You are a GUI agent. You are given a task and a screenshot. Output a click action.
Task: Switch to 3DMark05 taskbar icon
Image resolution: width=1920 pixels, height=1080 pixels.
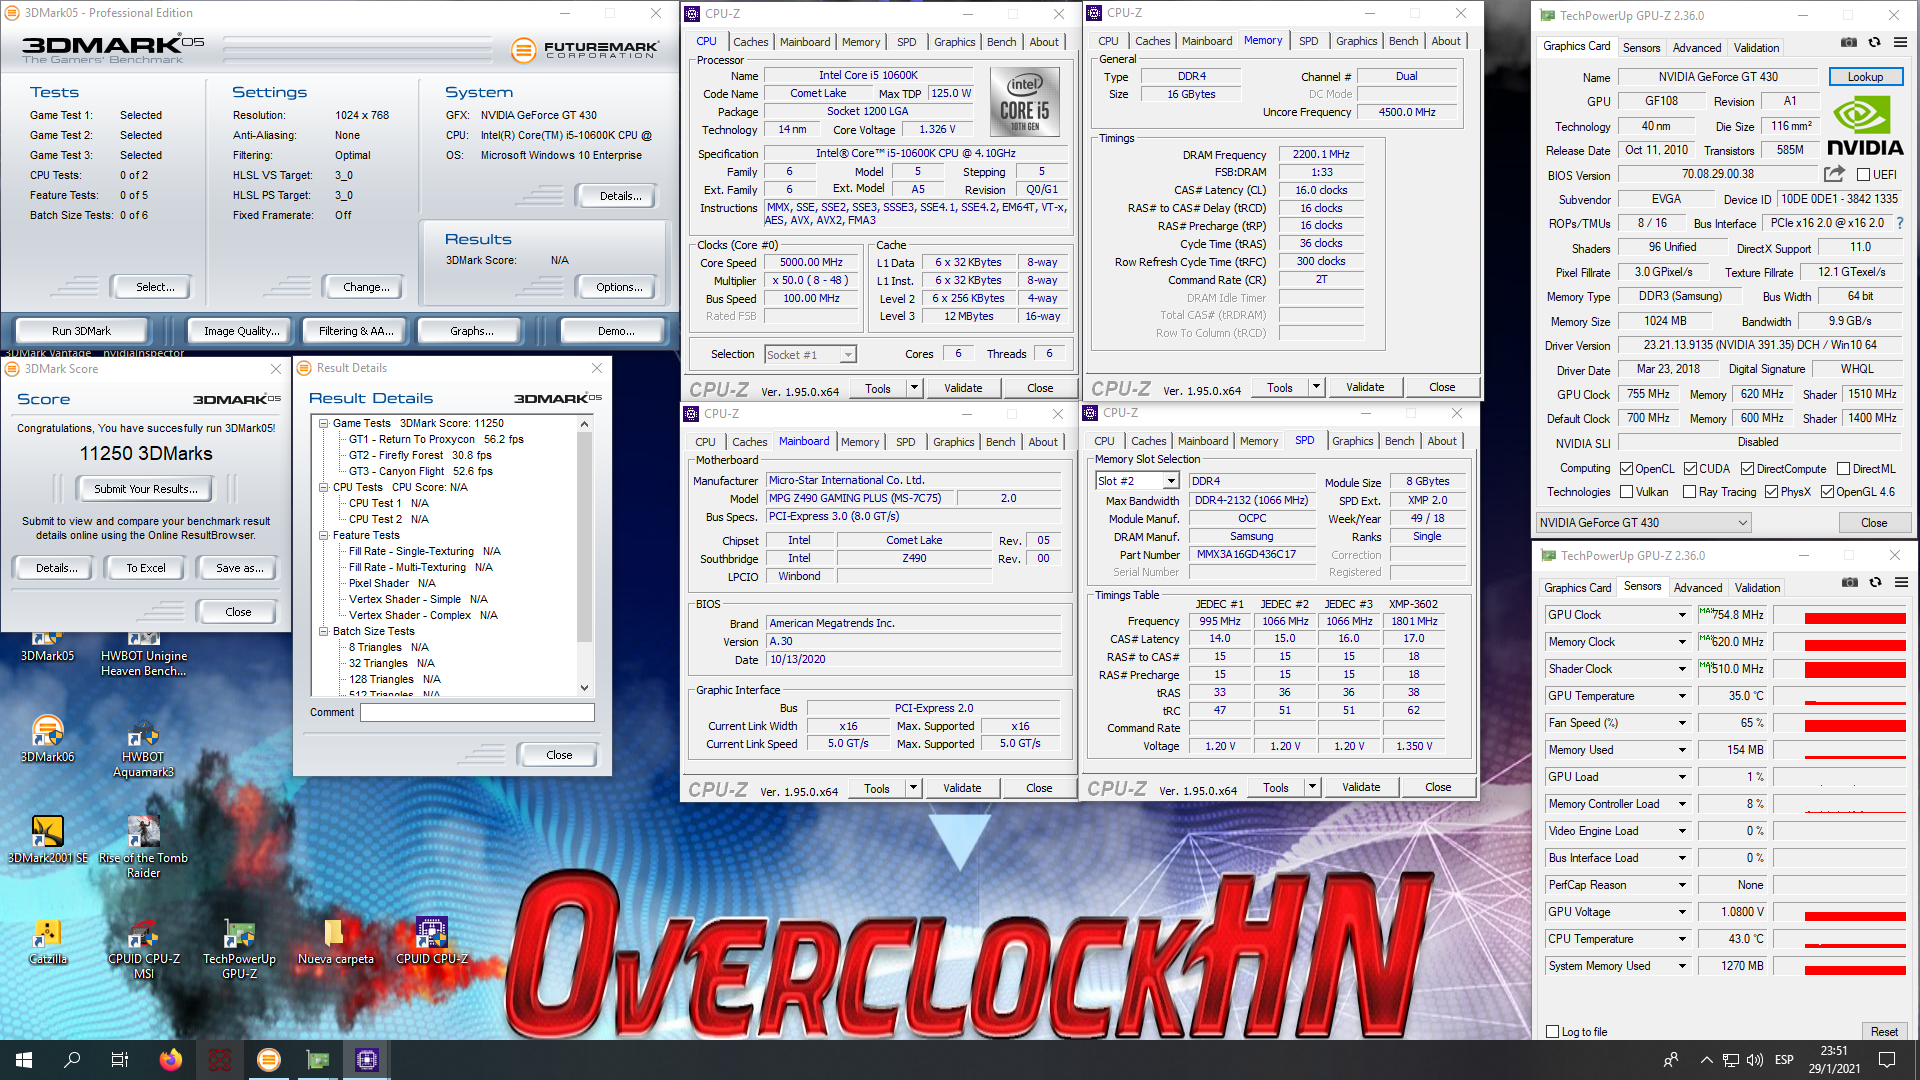[269, 1060]
